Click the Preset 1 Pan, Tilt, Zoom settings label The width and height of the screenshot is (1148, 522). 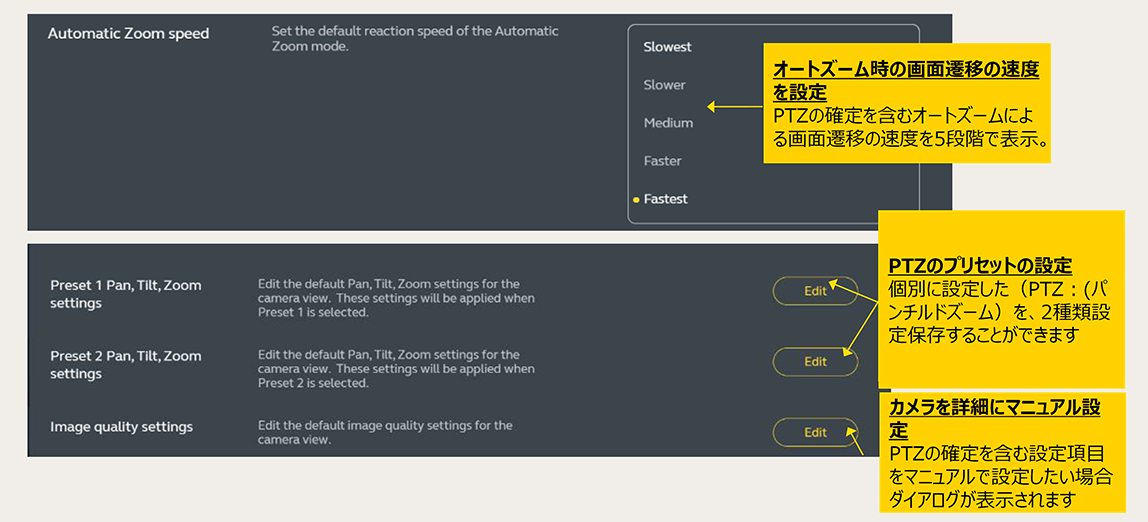[125, 293]
